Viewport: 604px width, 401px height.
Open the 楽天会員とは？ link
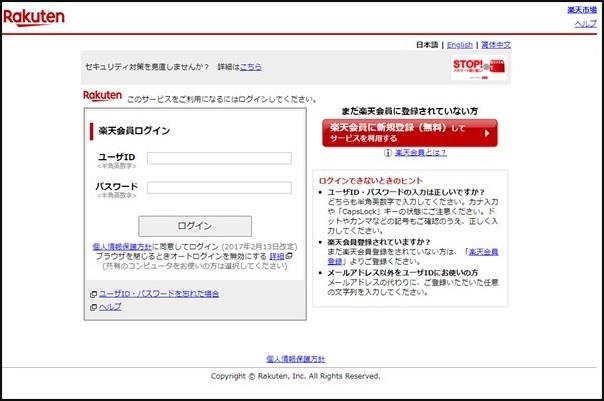coord(421,153)
